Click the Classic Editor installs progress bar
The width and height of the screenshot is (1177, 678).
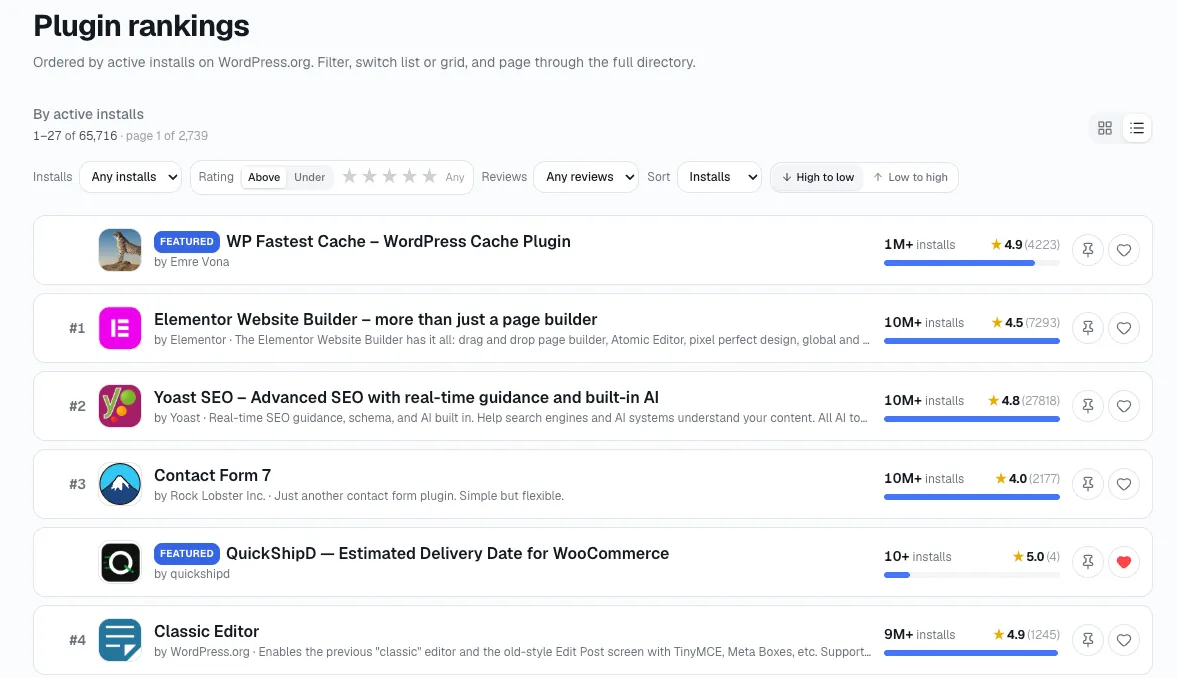pos(972,654)
